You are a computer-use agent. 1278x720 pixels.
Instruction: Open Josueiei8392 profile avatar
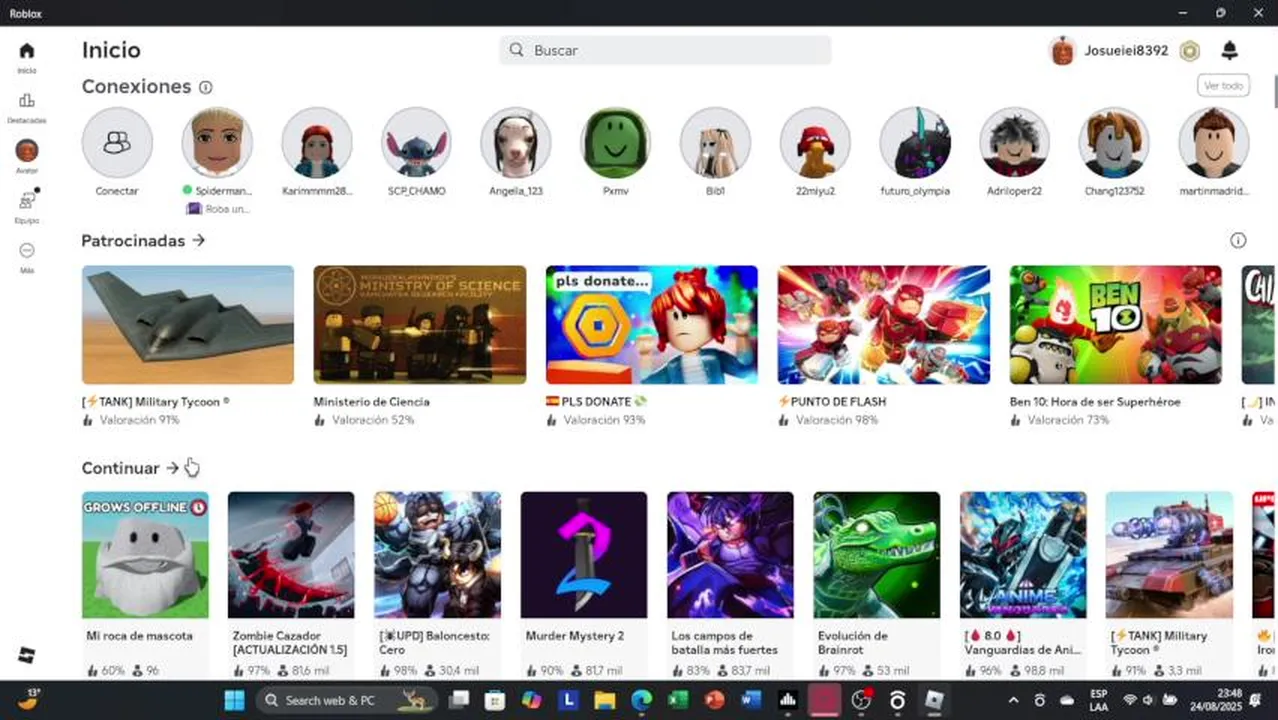point(1062,51)
